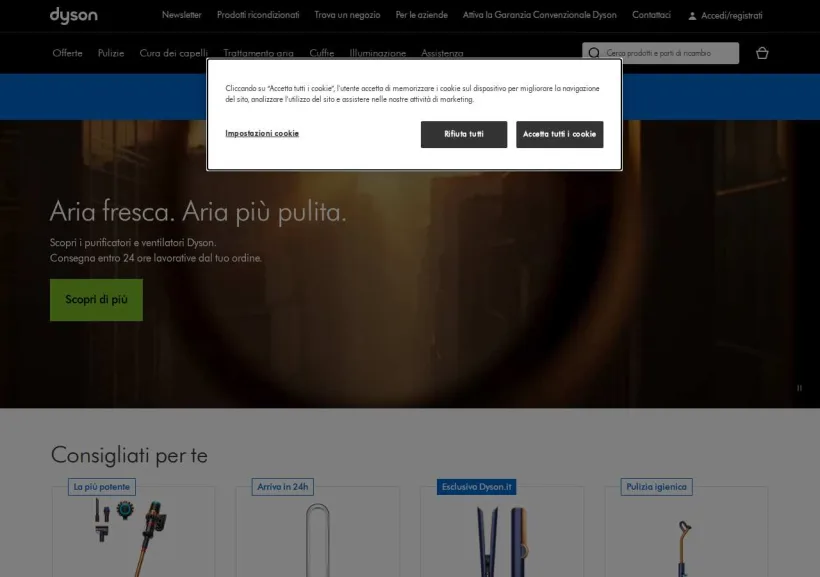
Task: Open Attiva la Garanzia Convenzionale Dyson
Action: coord(540,15)
